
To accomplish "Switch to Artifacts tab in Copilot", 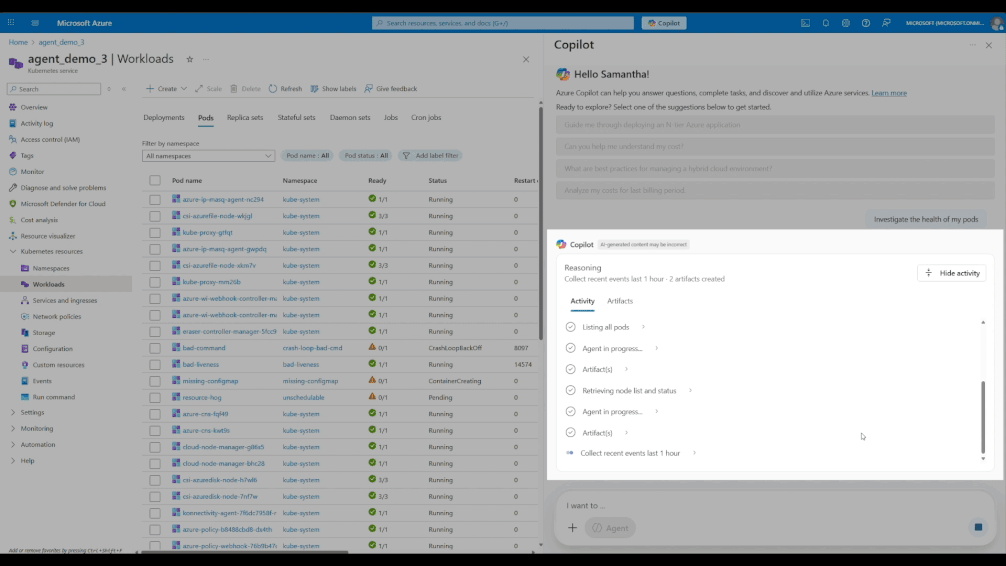I will coord(620,301).
